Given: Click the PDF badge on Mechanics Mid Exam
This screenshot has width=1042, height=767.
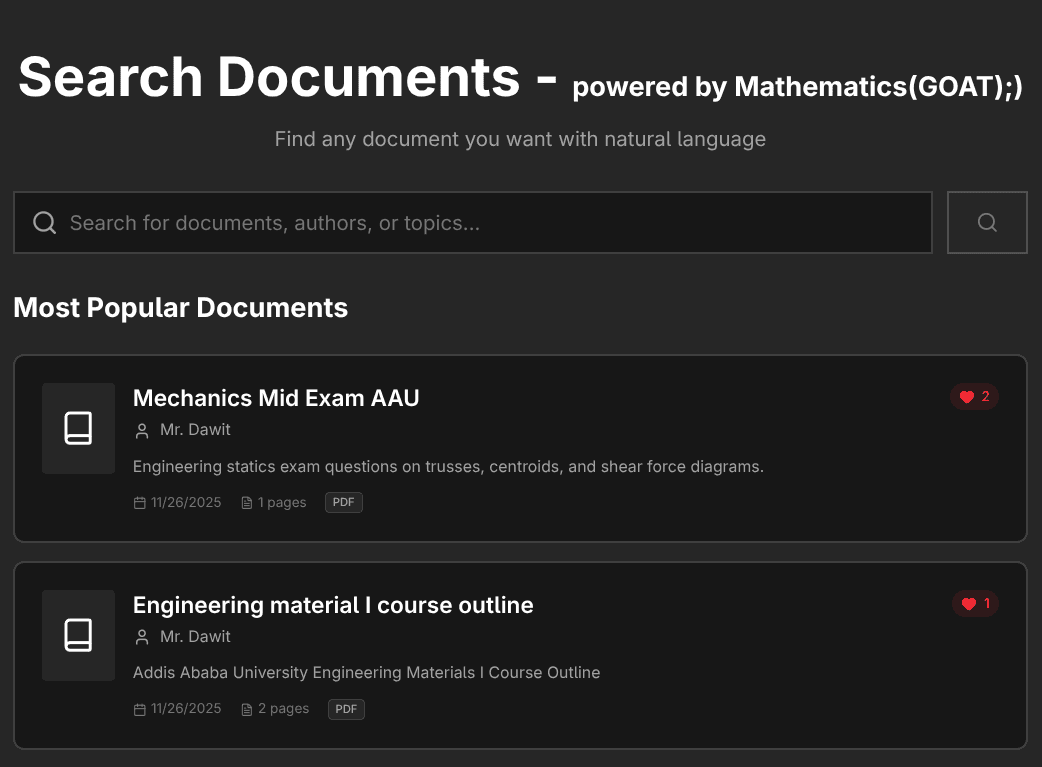Looking at the screenshot, I should (x=343, y=502).
